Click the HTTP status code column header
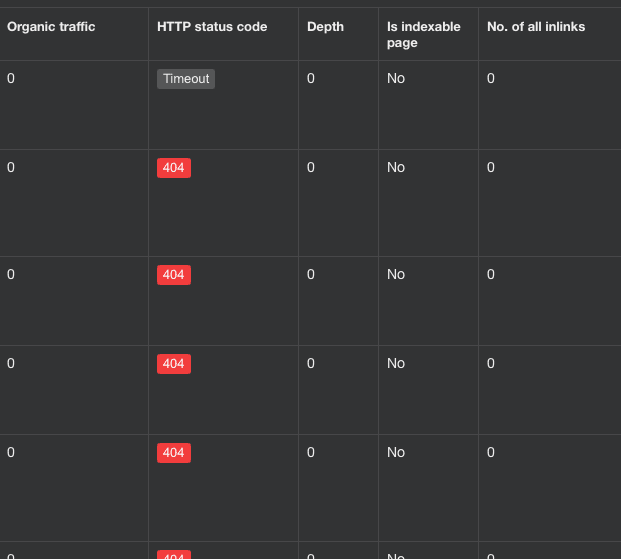621x559 pixels. (x=212, y=27)
